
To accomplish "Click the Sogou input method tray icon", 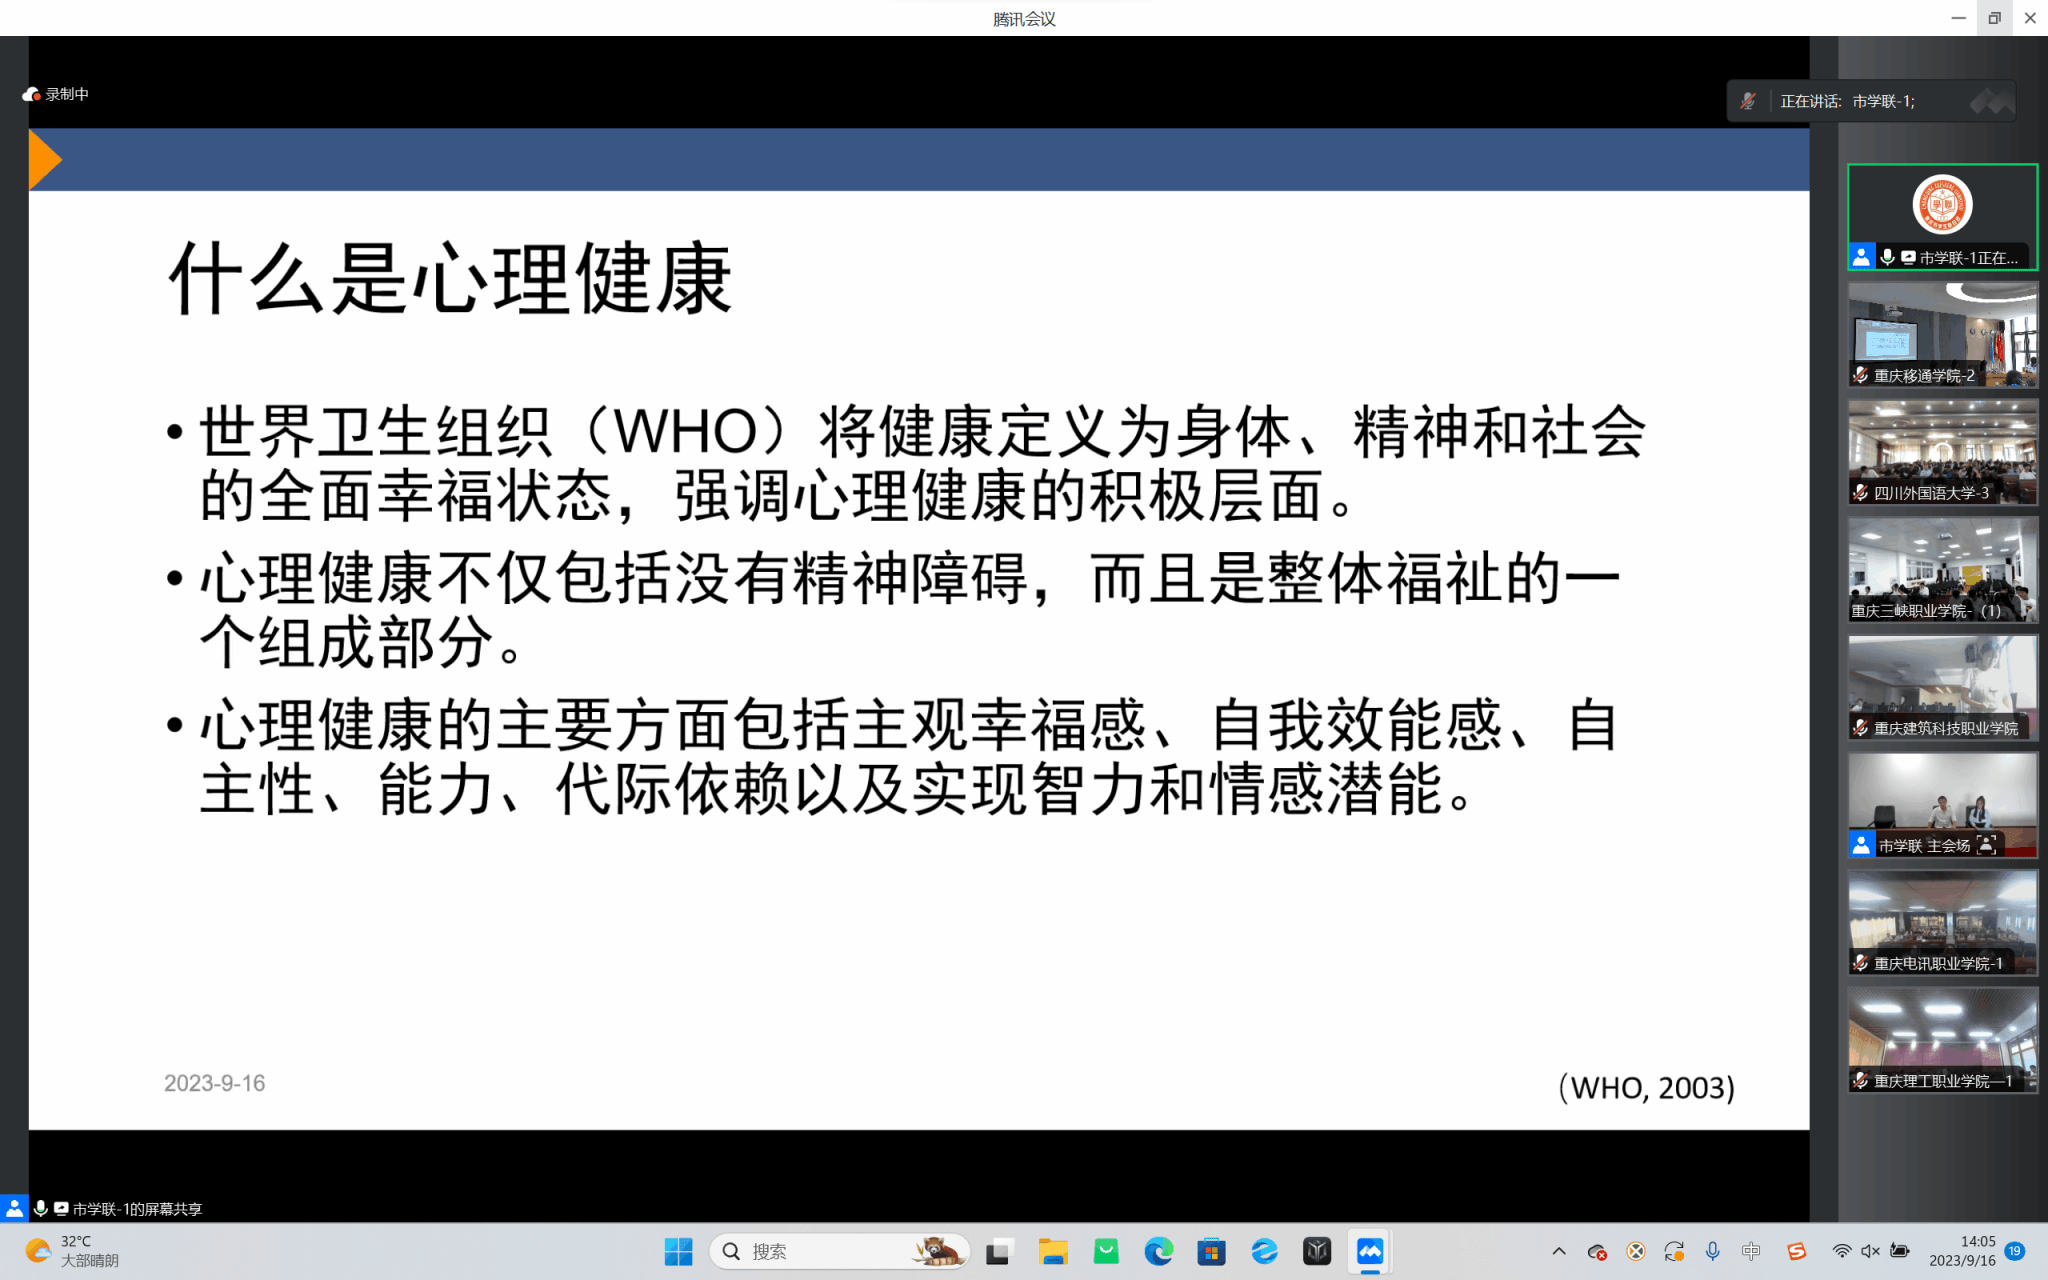I will click(x=1796, y=1251).
